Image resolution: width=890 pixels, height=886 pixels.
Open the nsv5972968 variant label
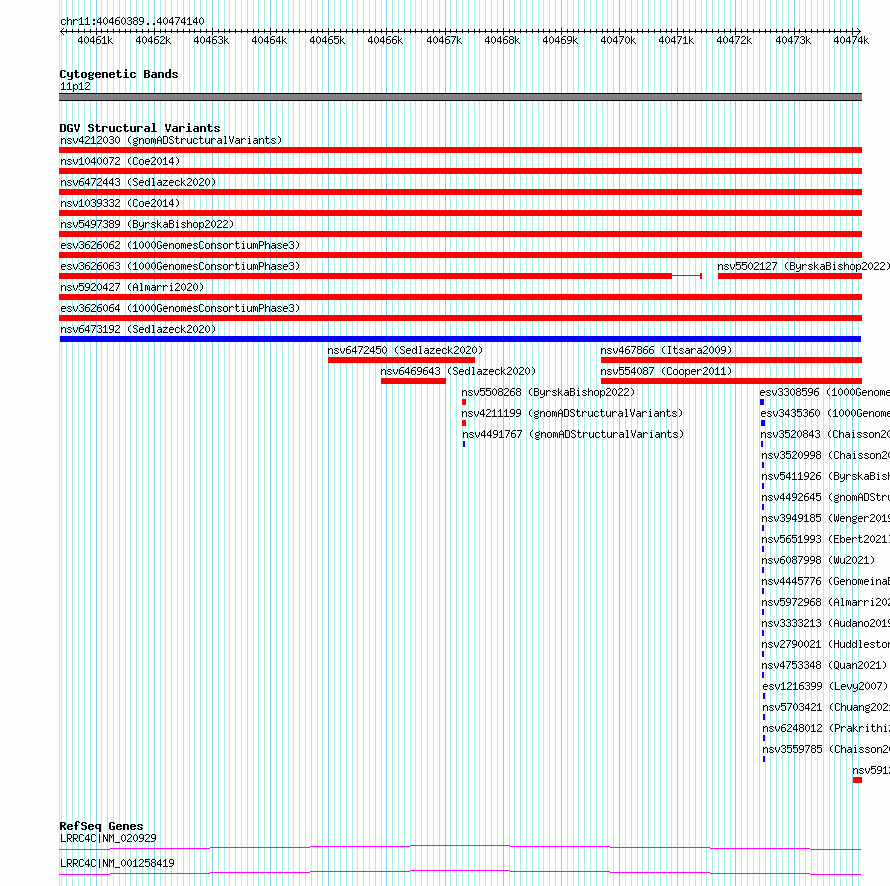pos(826,602)
